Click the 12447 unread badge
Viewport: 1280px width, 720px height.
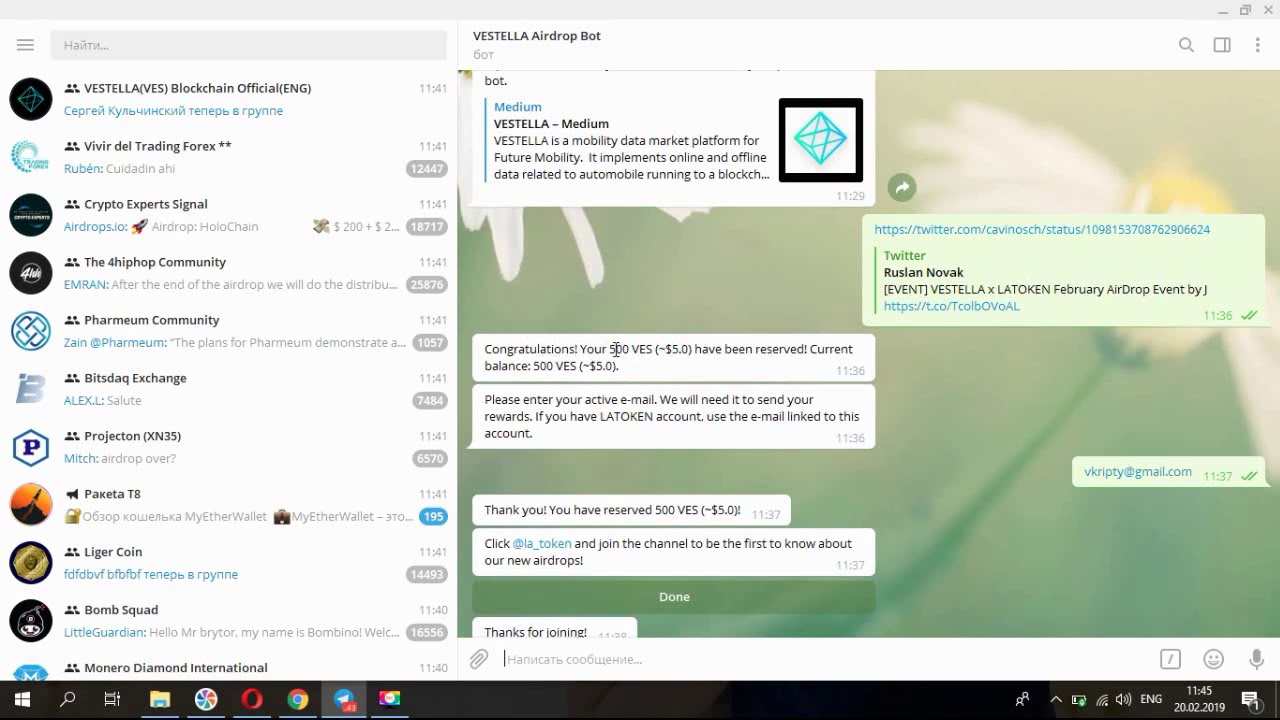click(427, 169)
